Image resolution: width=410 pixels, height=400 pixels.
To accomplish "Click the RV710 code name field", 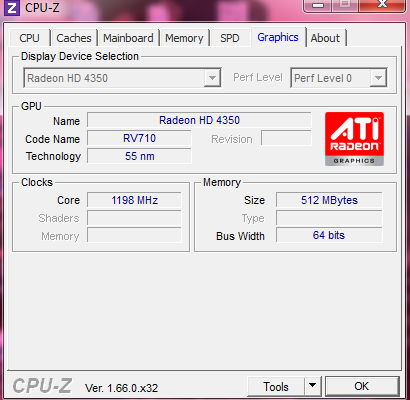I will coord(139,138).
